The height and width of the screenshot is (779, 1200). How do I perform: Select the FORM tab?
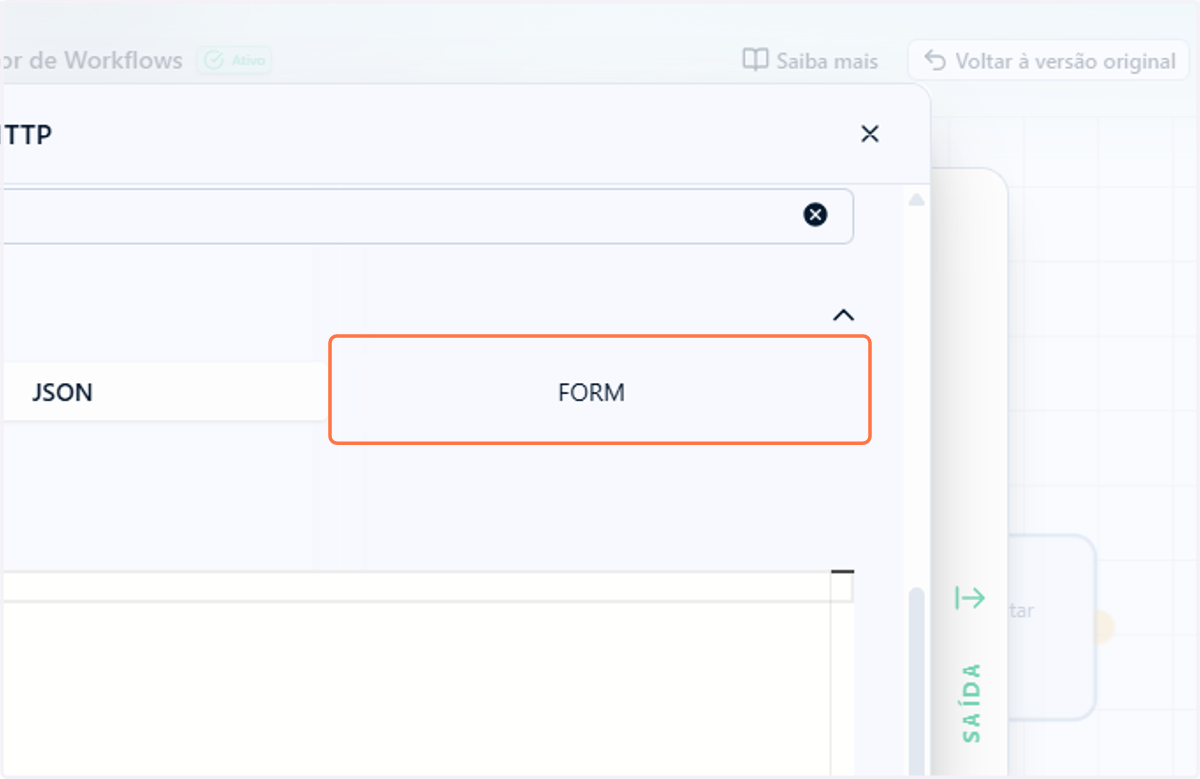(600, 390)
